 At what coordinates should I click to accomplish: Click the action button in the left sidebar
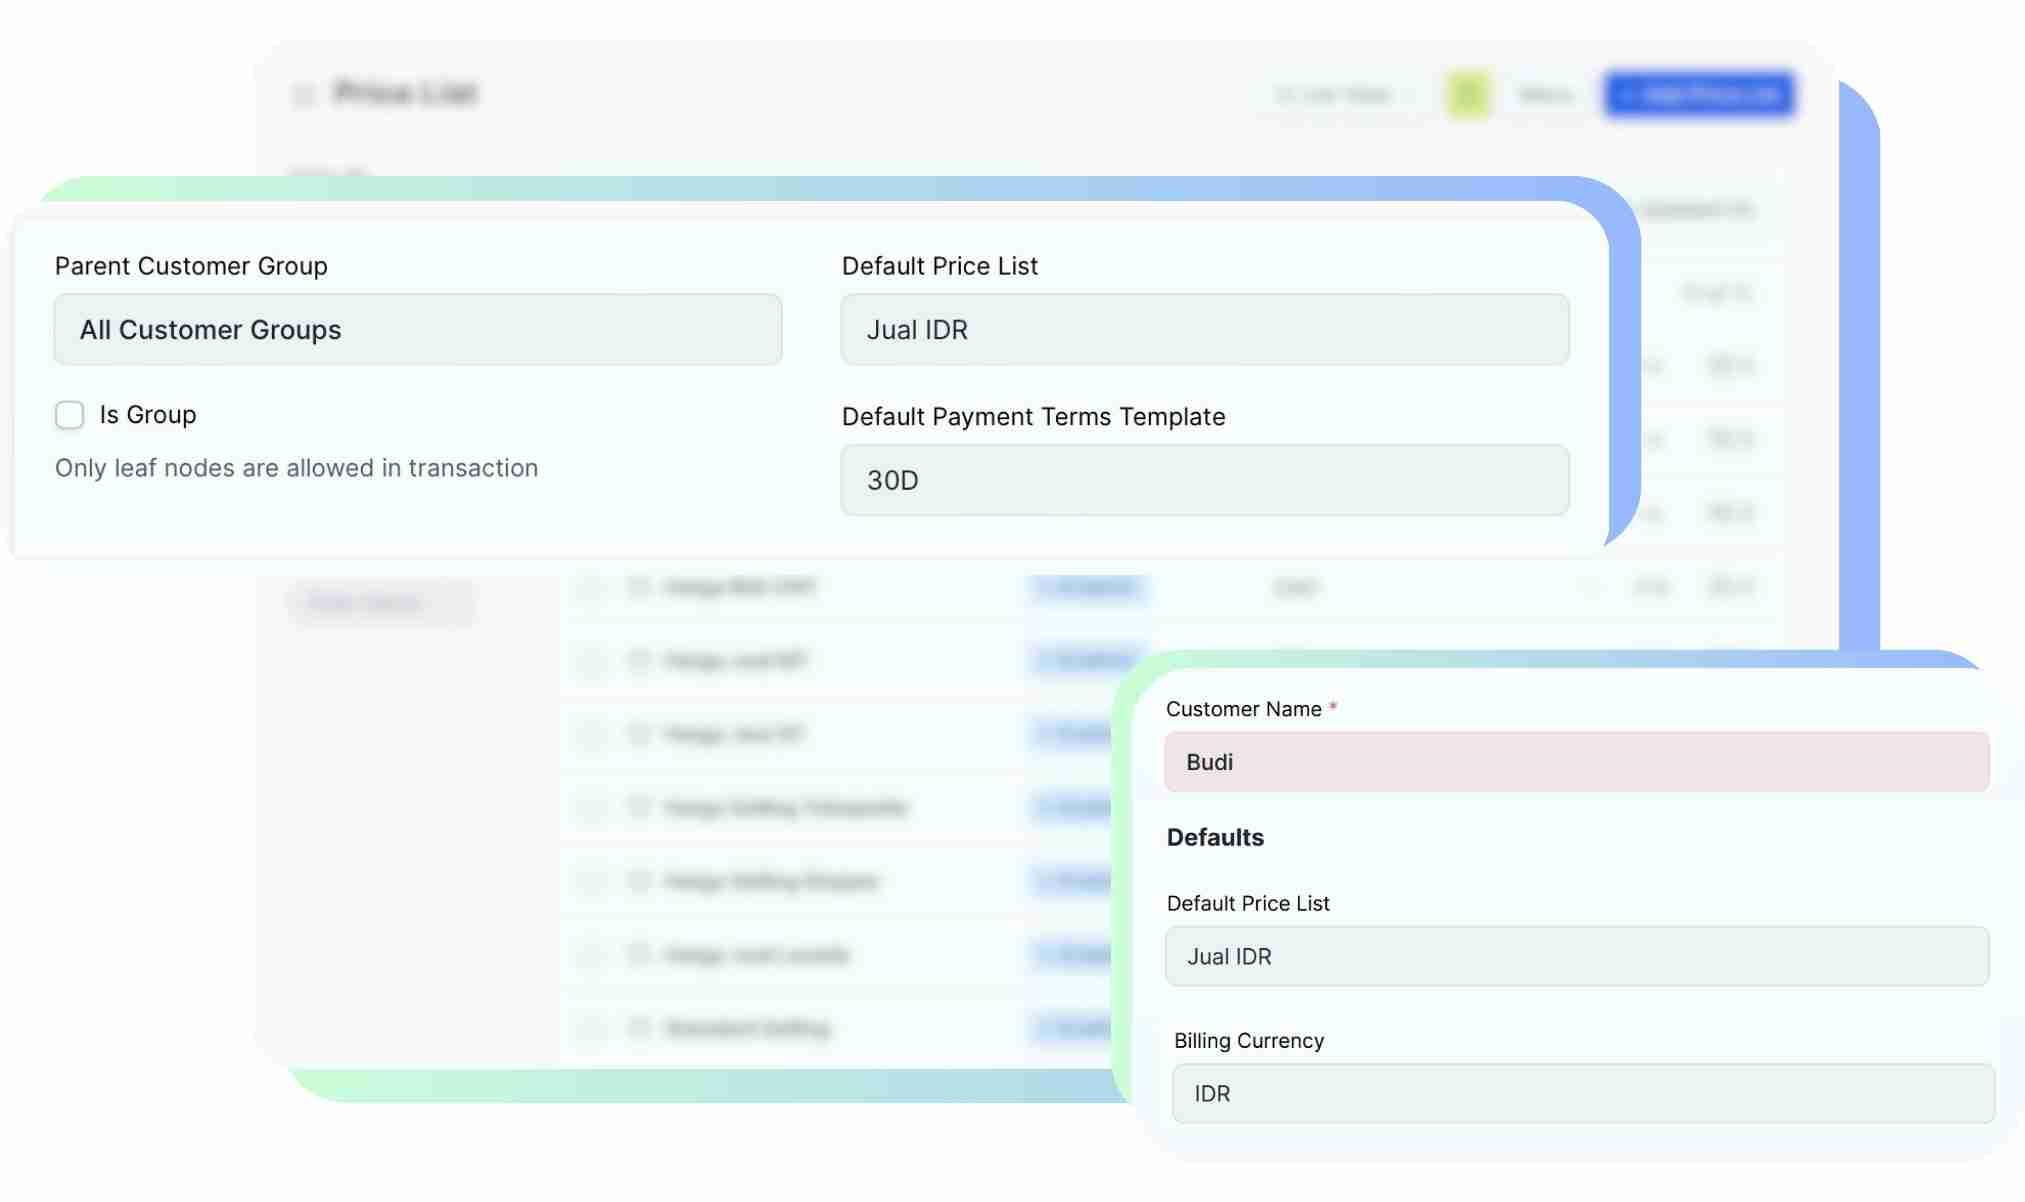tap(381, 601)
